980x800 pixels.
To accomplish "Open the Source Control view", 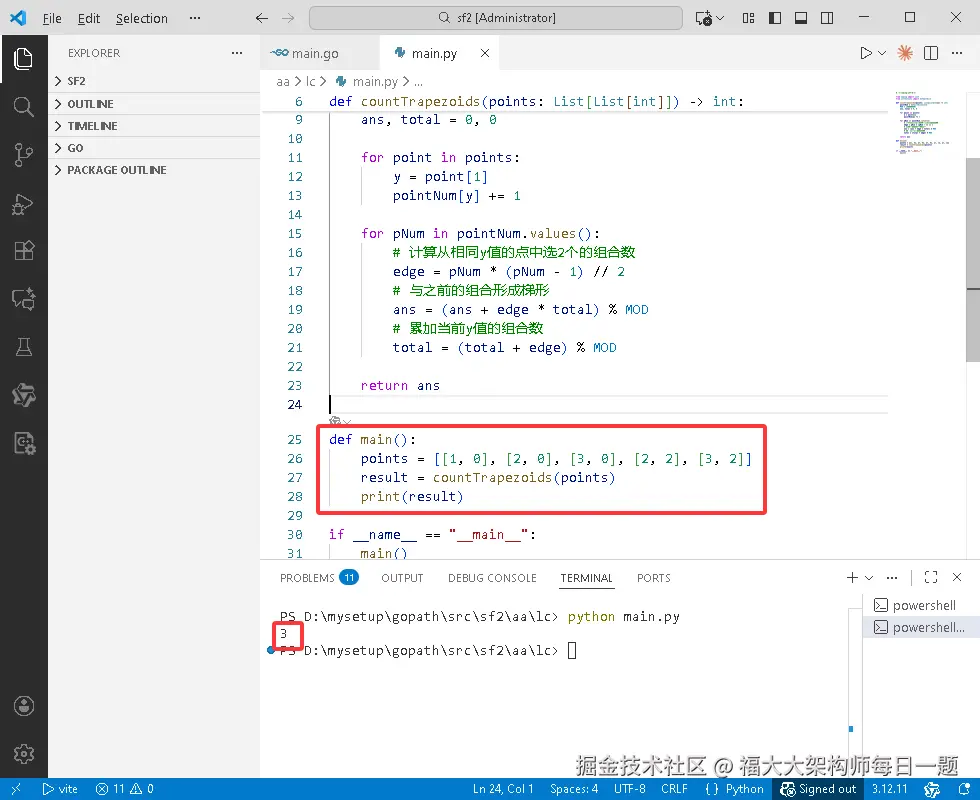I will [24, 154].
